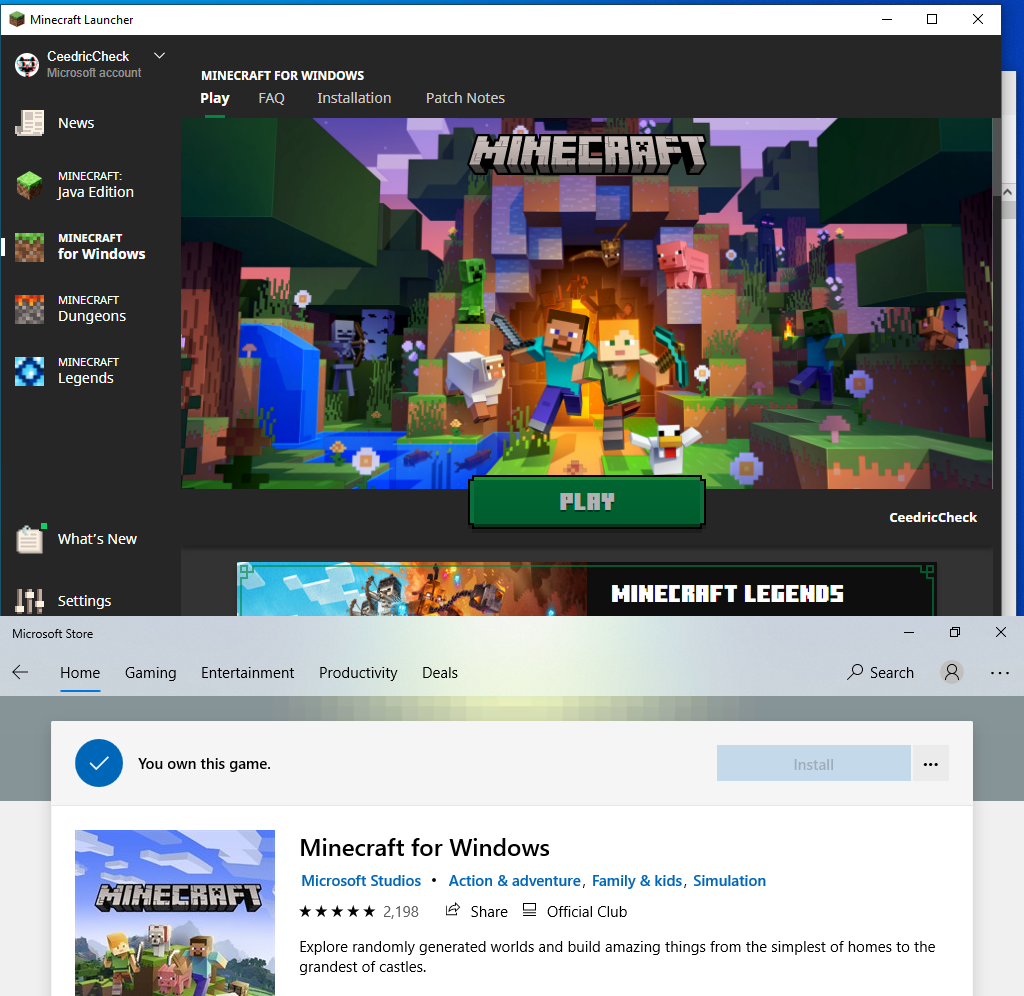
Task: Switch to the Patch Notes tab
Action: [x=465, y=98]
